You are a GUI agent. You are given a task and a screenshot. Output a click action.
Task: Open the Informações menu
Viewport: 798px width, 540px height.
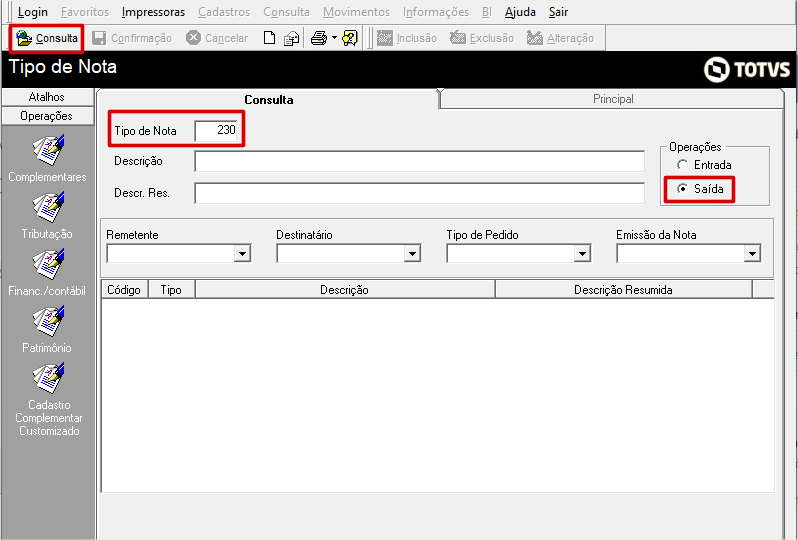(436, 12)
